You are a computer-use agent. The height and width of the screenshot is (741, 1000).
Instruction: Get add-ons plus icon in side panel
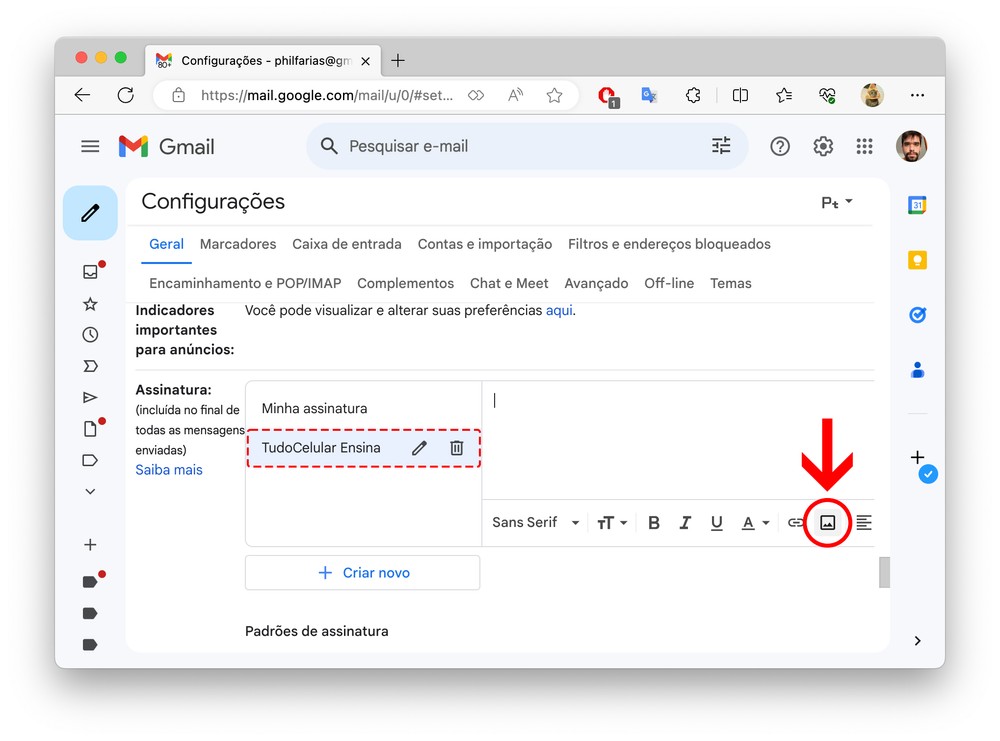coord(917,457)
